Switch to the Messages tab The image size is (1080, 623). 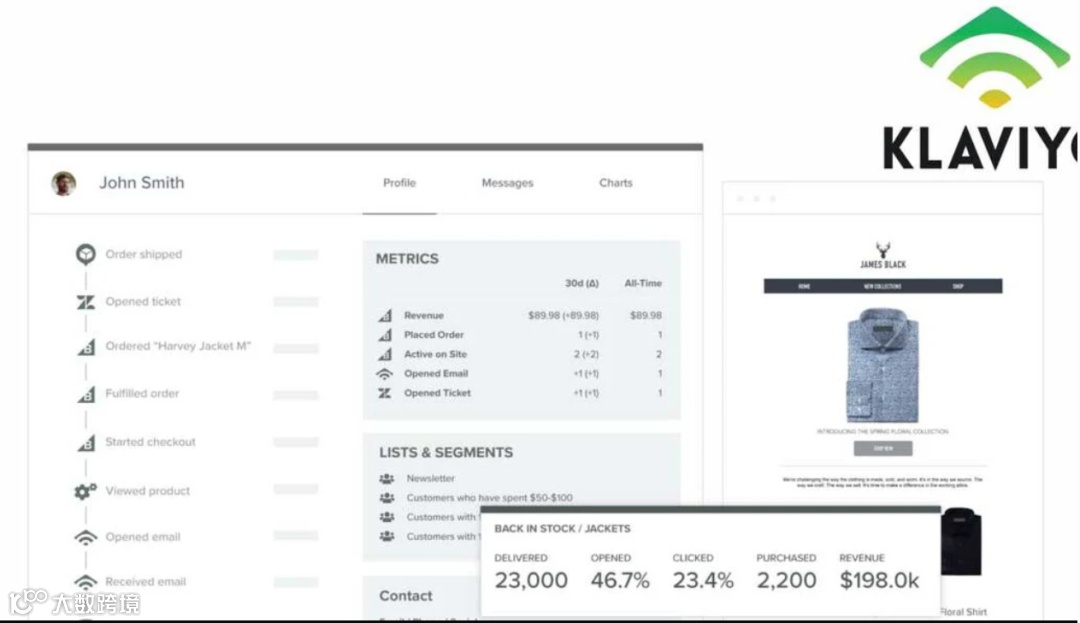(x=508, y=182)
